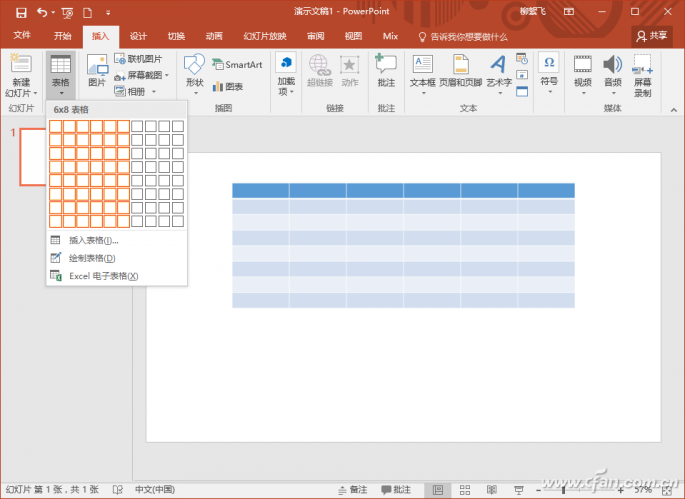Screen dimensions: 685x499
Task: Insert object icon in Text group
Action: click(522, 91)
